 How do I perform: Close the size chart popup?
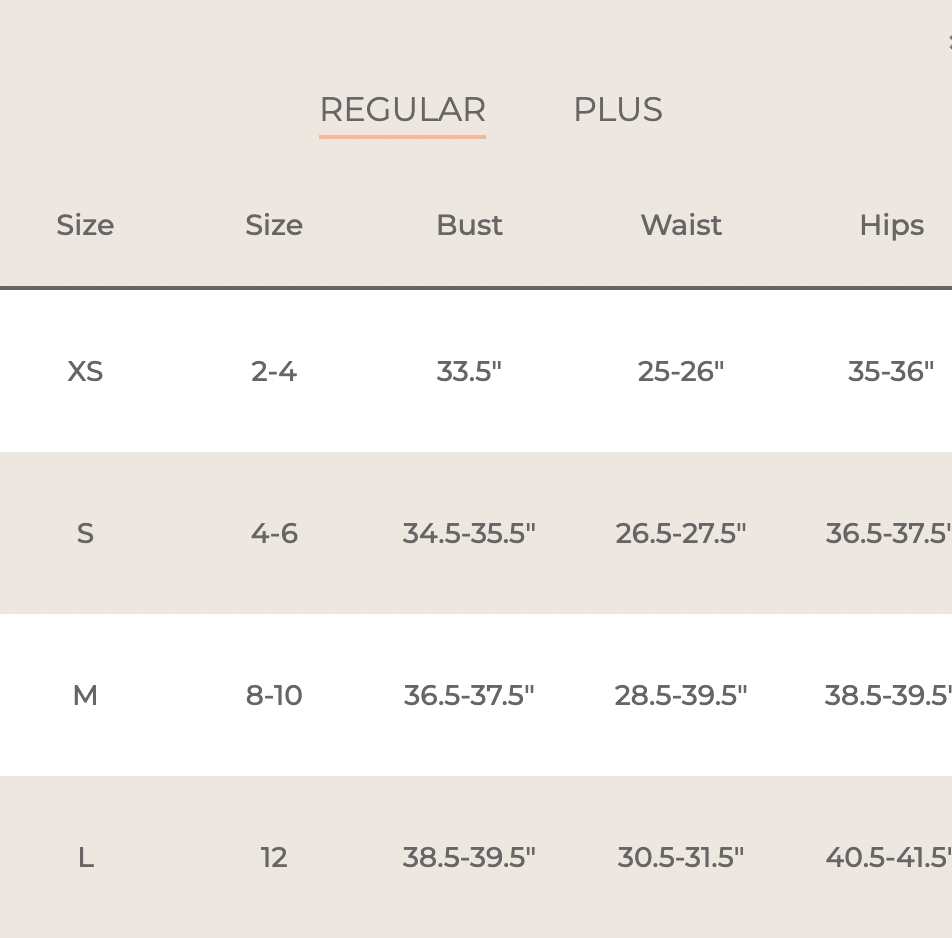coord(948,41)
